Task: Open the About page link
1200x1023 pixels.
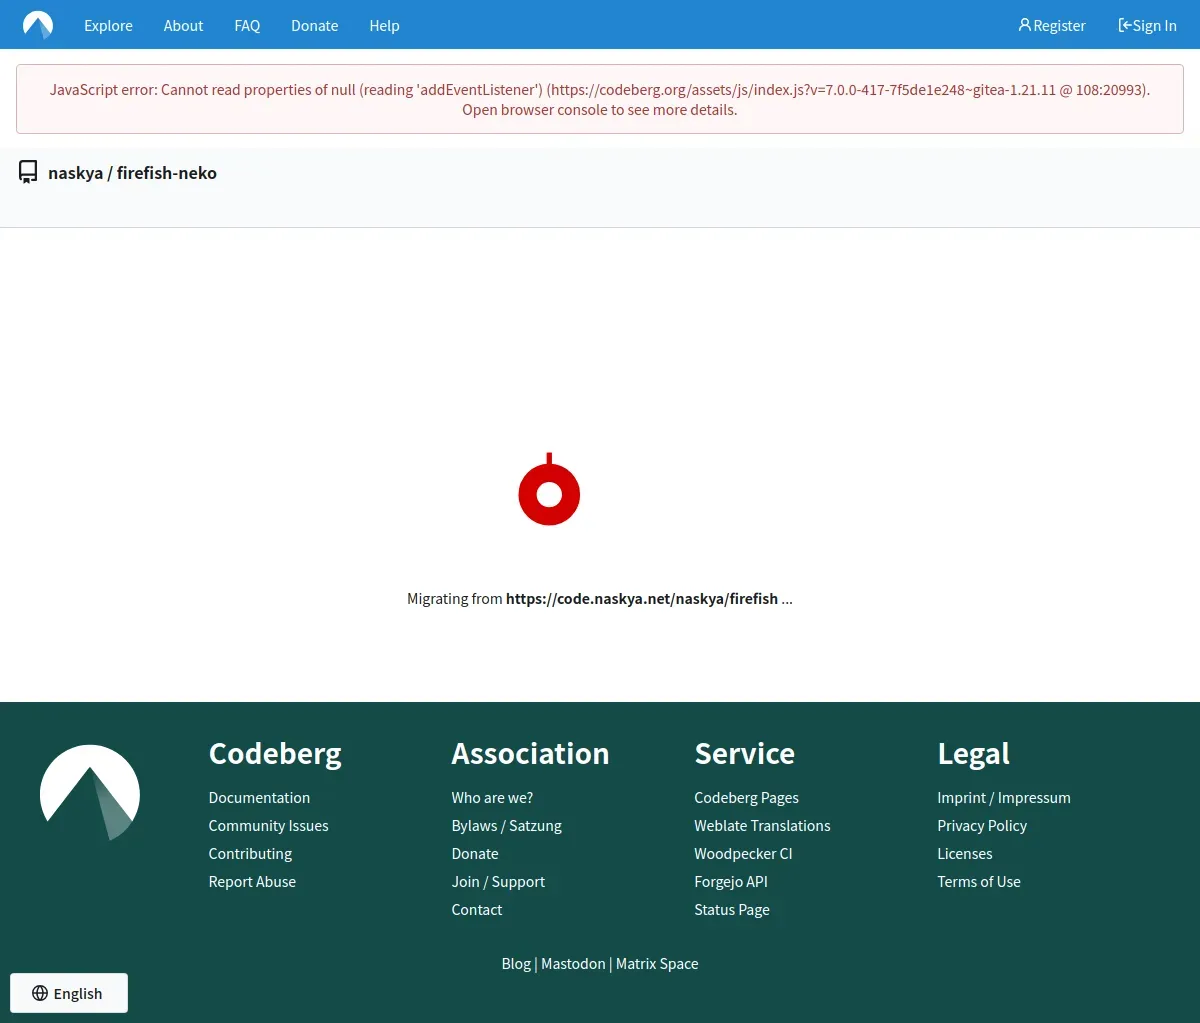Action: [x=183, y=26]
